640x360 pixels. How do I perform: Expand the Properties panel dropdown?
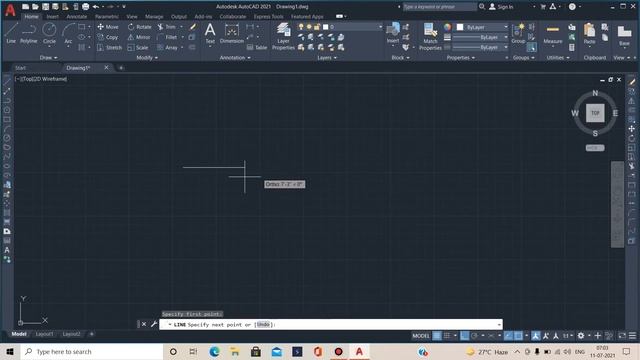tap(461, 58)
